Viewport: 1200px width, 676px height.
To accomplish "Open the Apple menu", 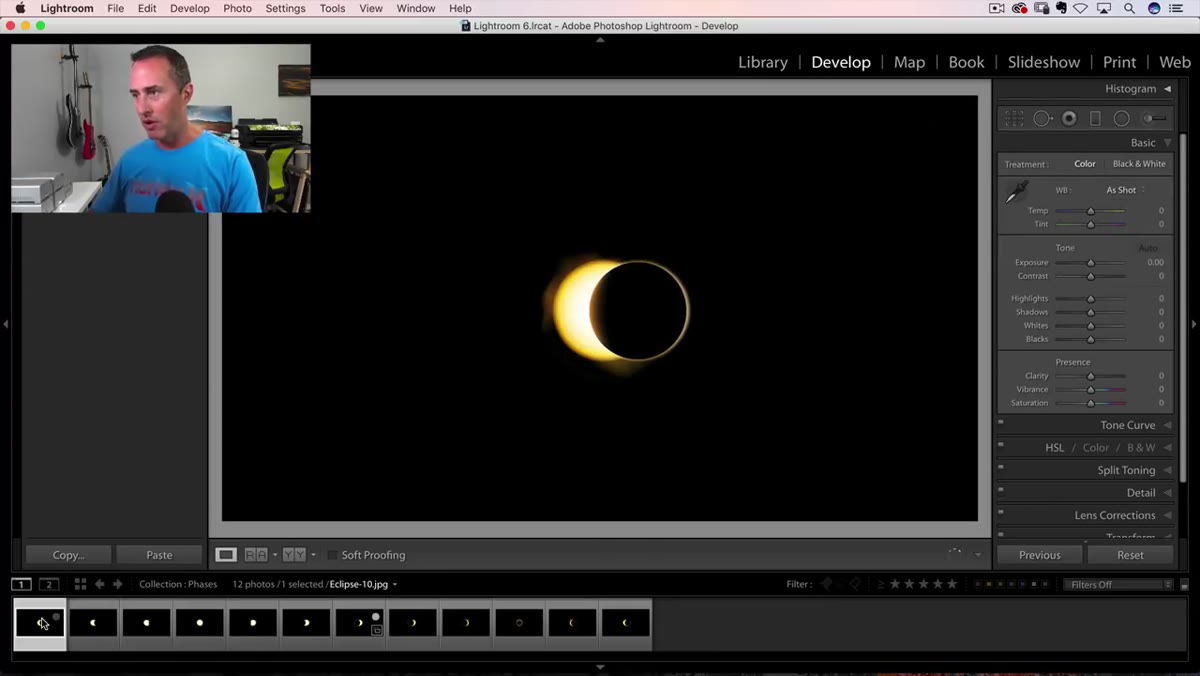I will click(20, 8).
